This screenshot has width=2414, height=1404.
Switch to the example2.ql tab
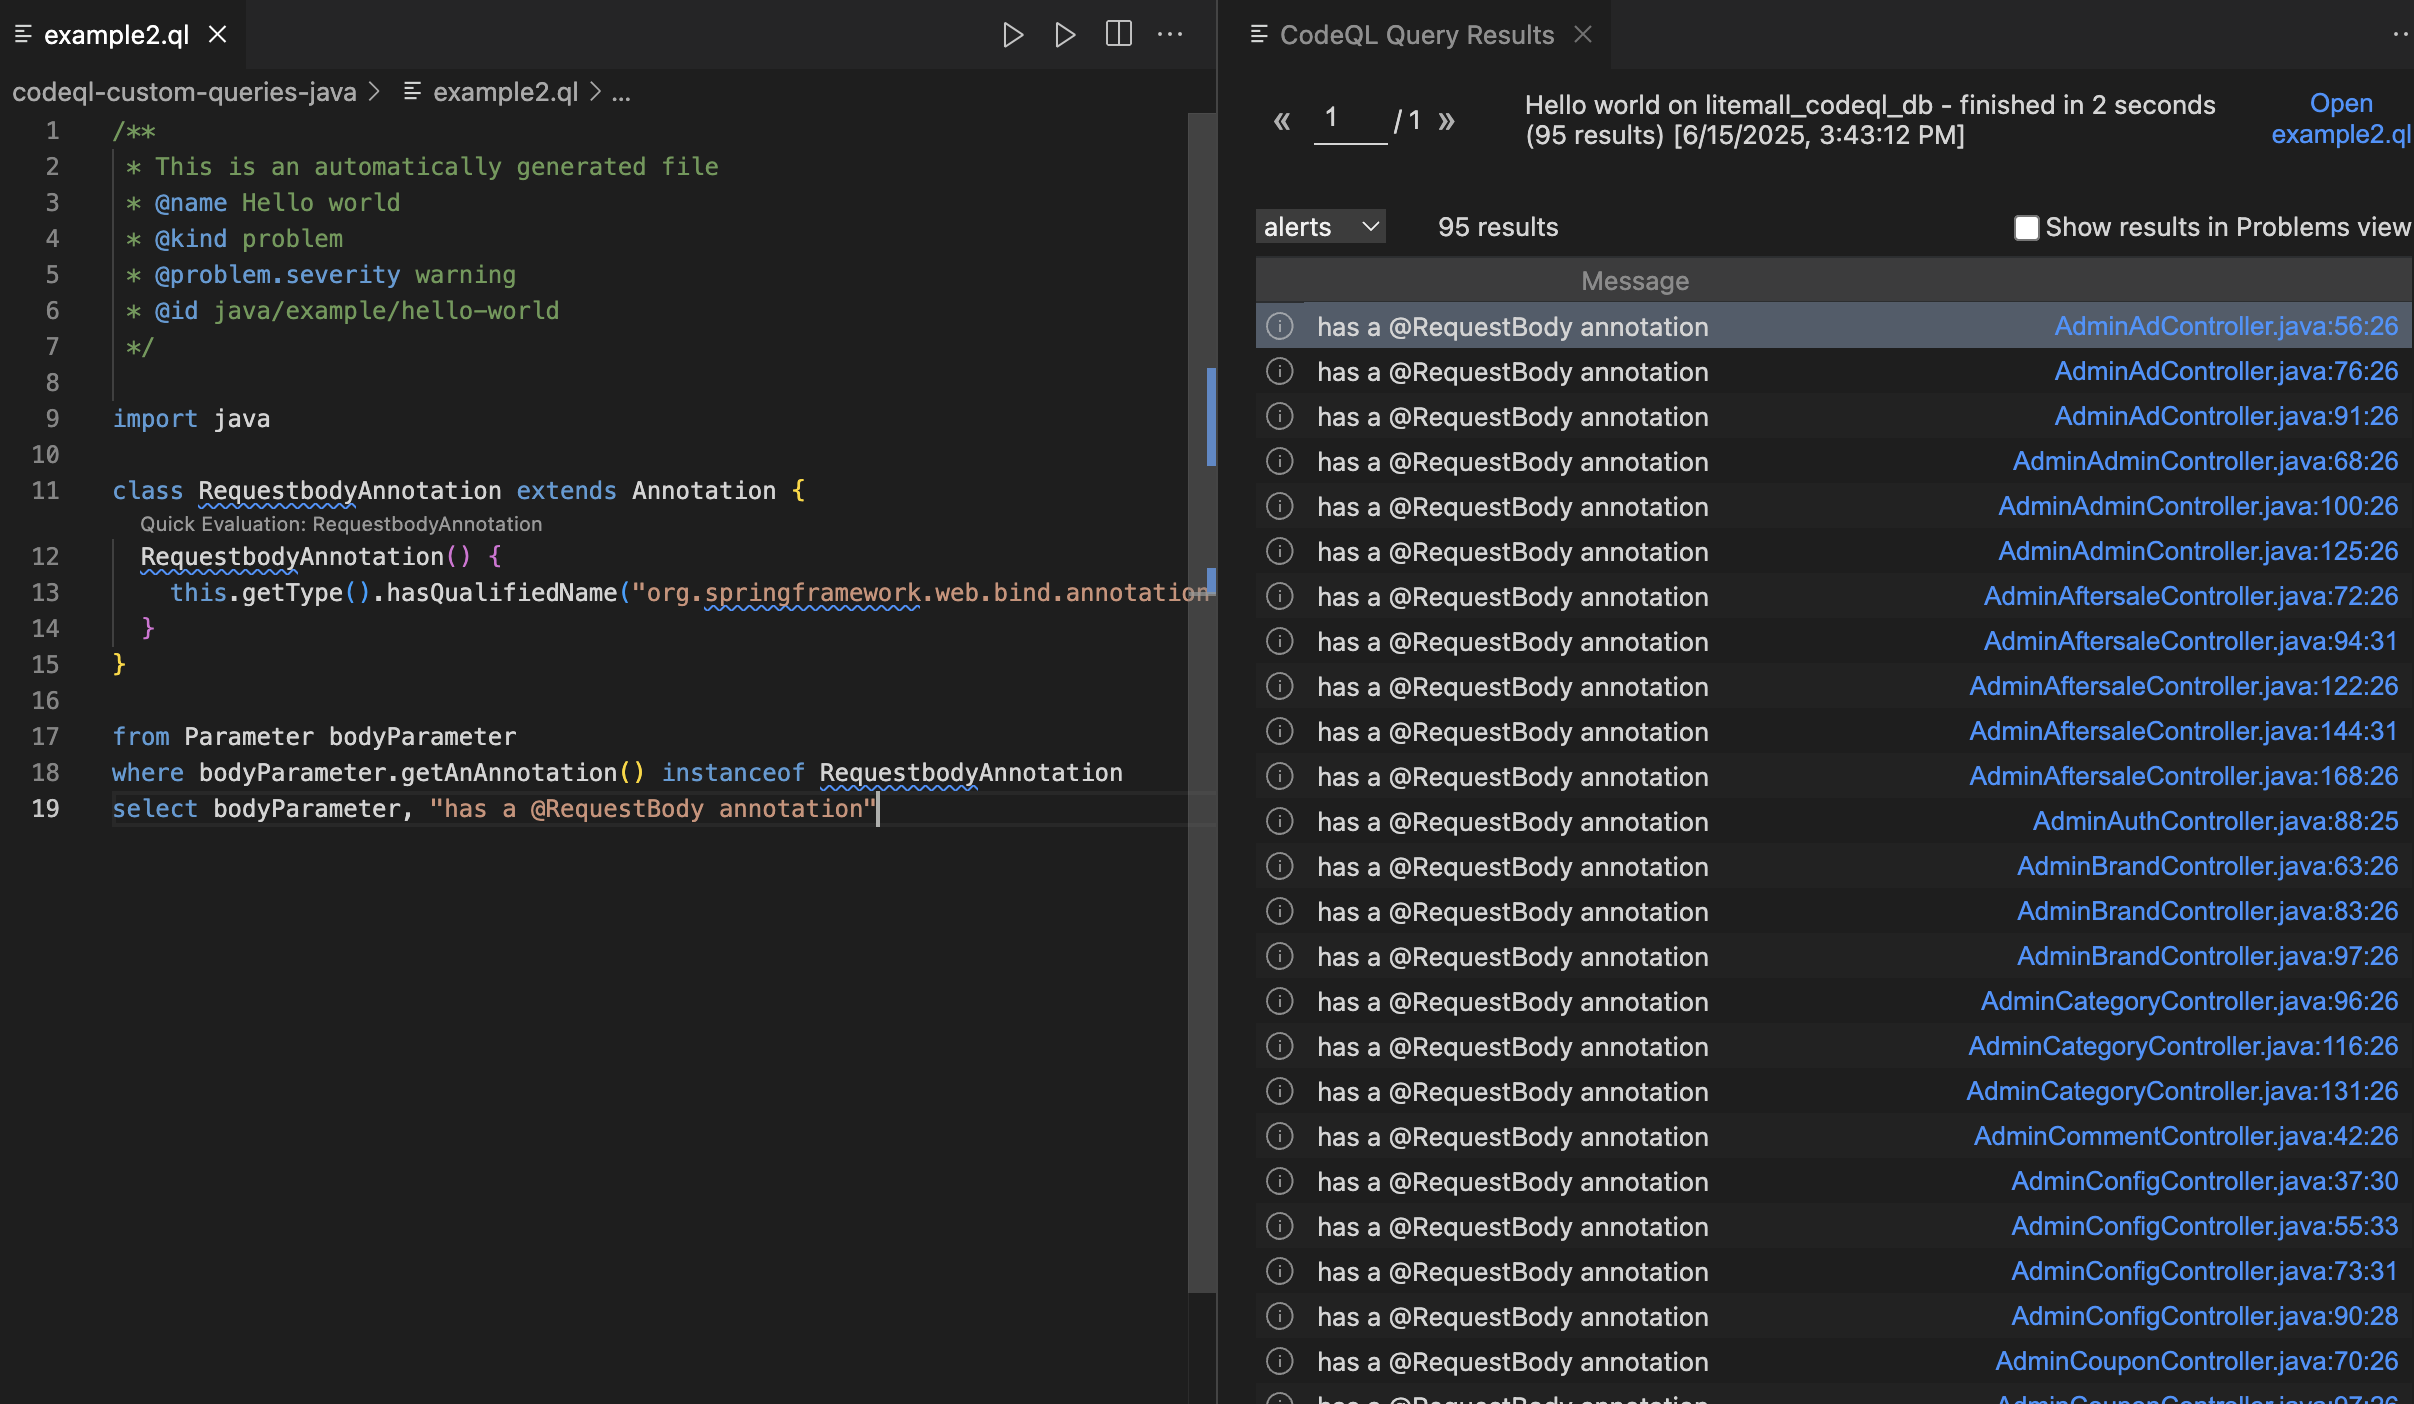pyautogui.click(x=116, y=35)
